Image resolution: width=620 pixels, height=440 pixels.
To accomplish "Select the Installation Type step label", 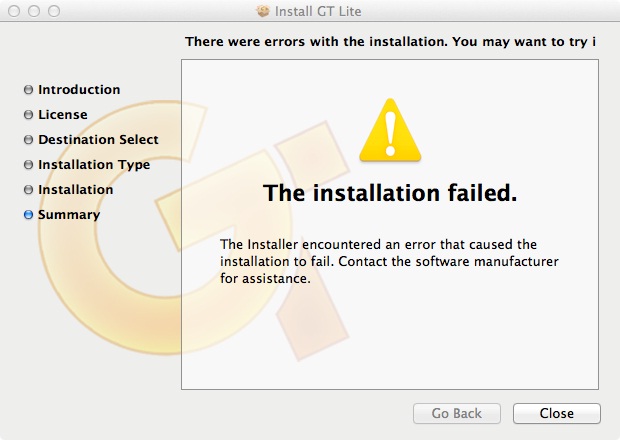I will 94,165.
